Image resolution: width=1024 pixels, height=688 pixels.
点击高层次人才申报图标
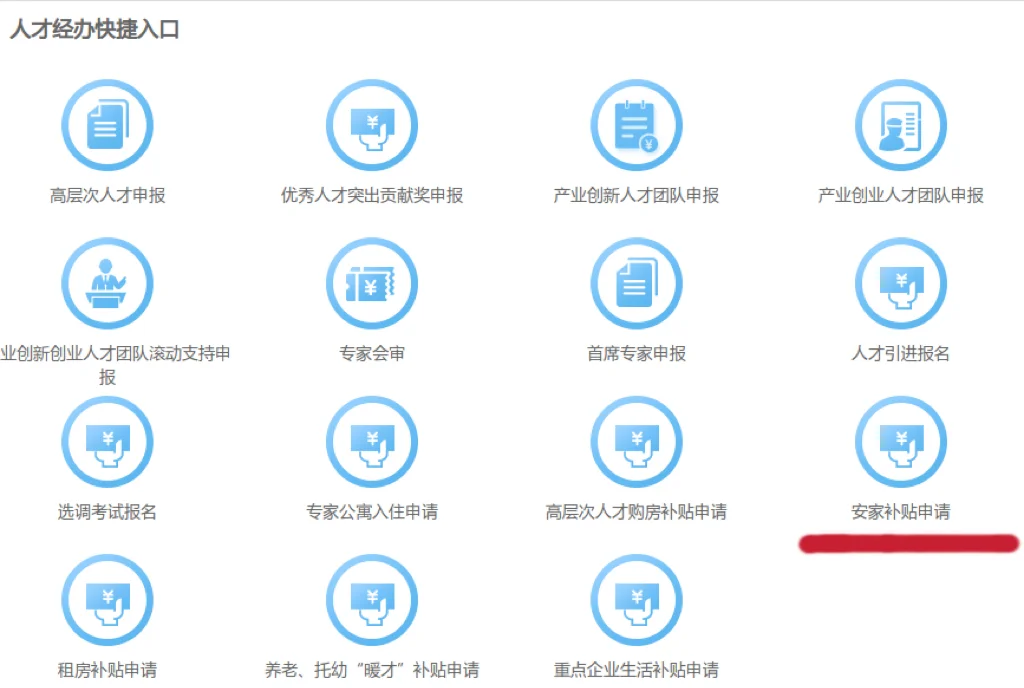[x=108, y=123]
